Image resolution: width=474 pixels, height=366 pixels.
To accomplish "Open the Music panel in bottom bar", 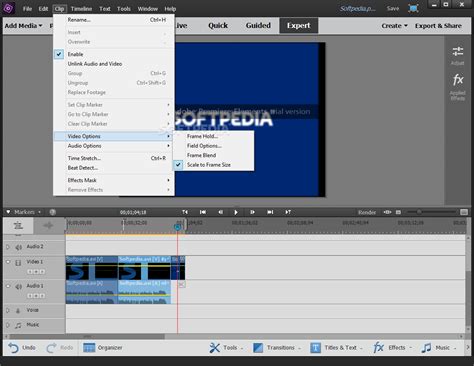I will (438, 348).
